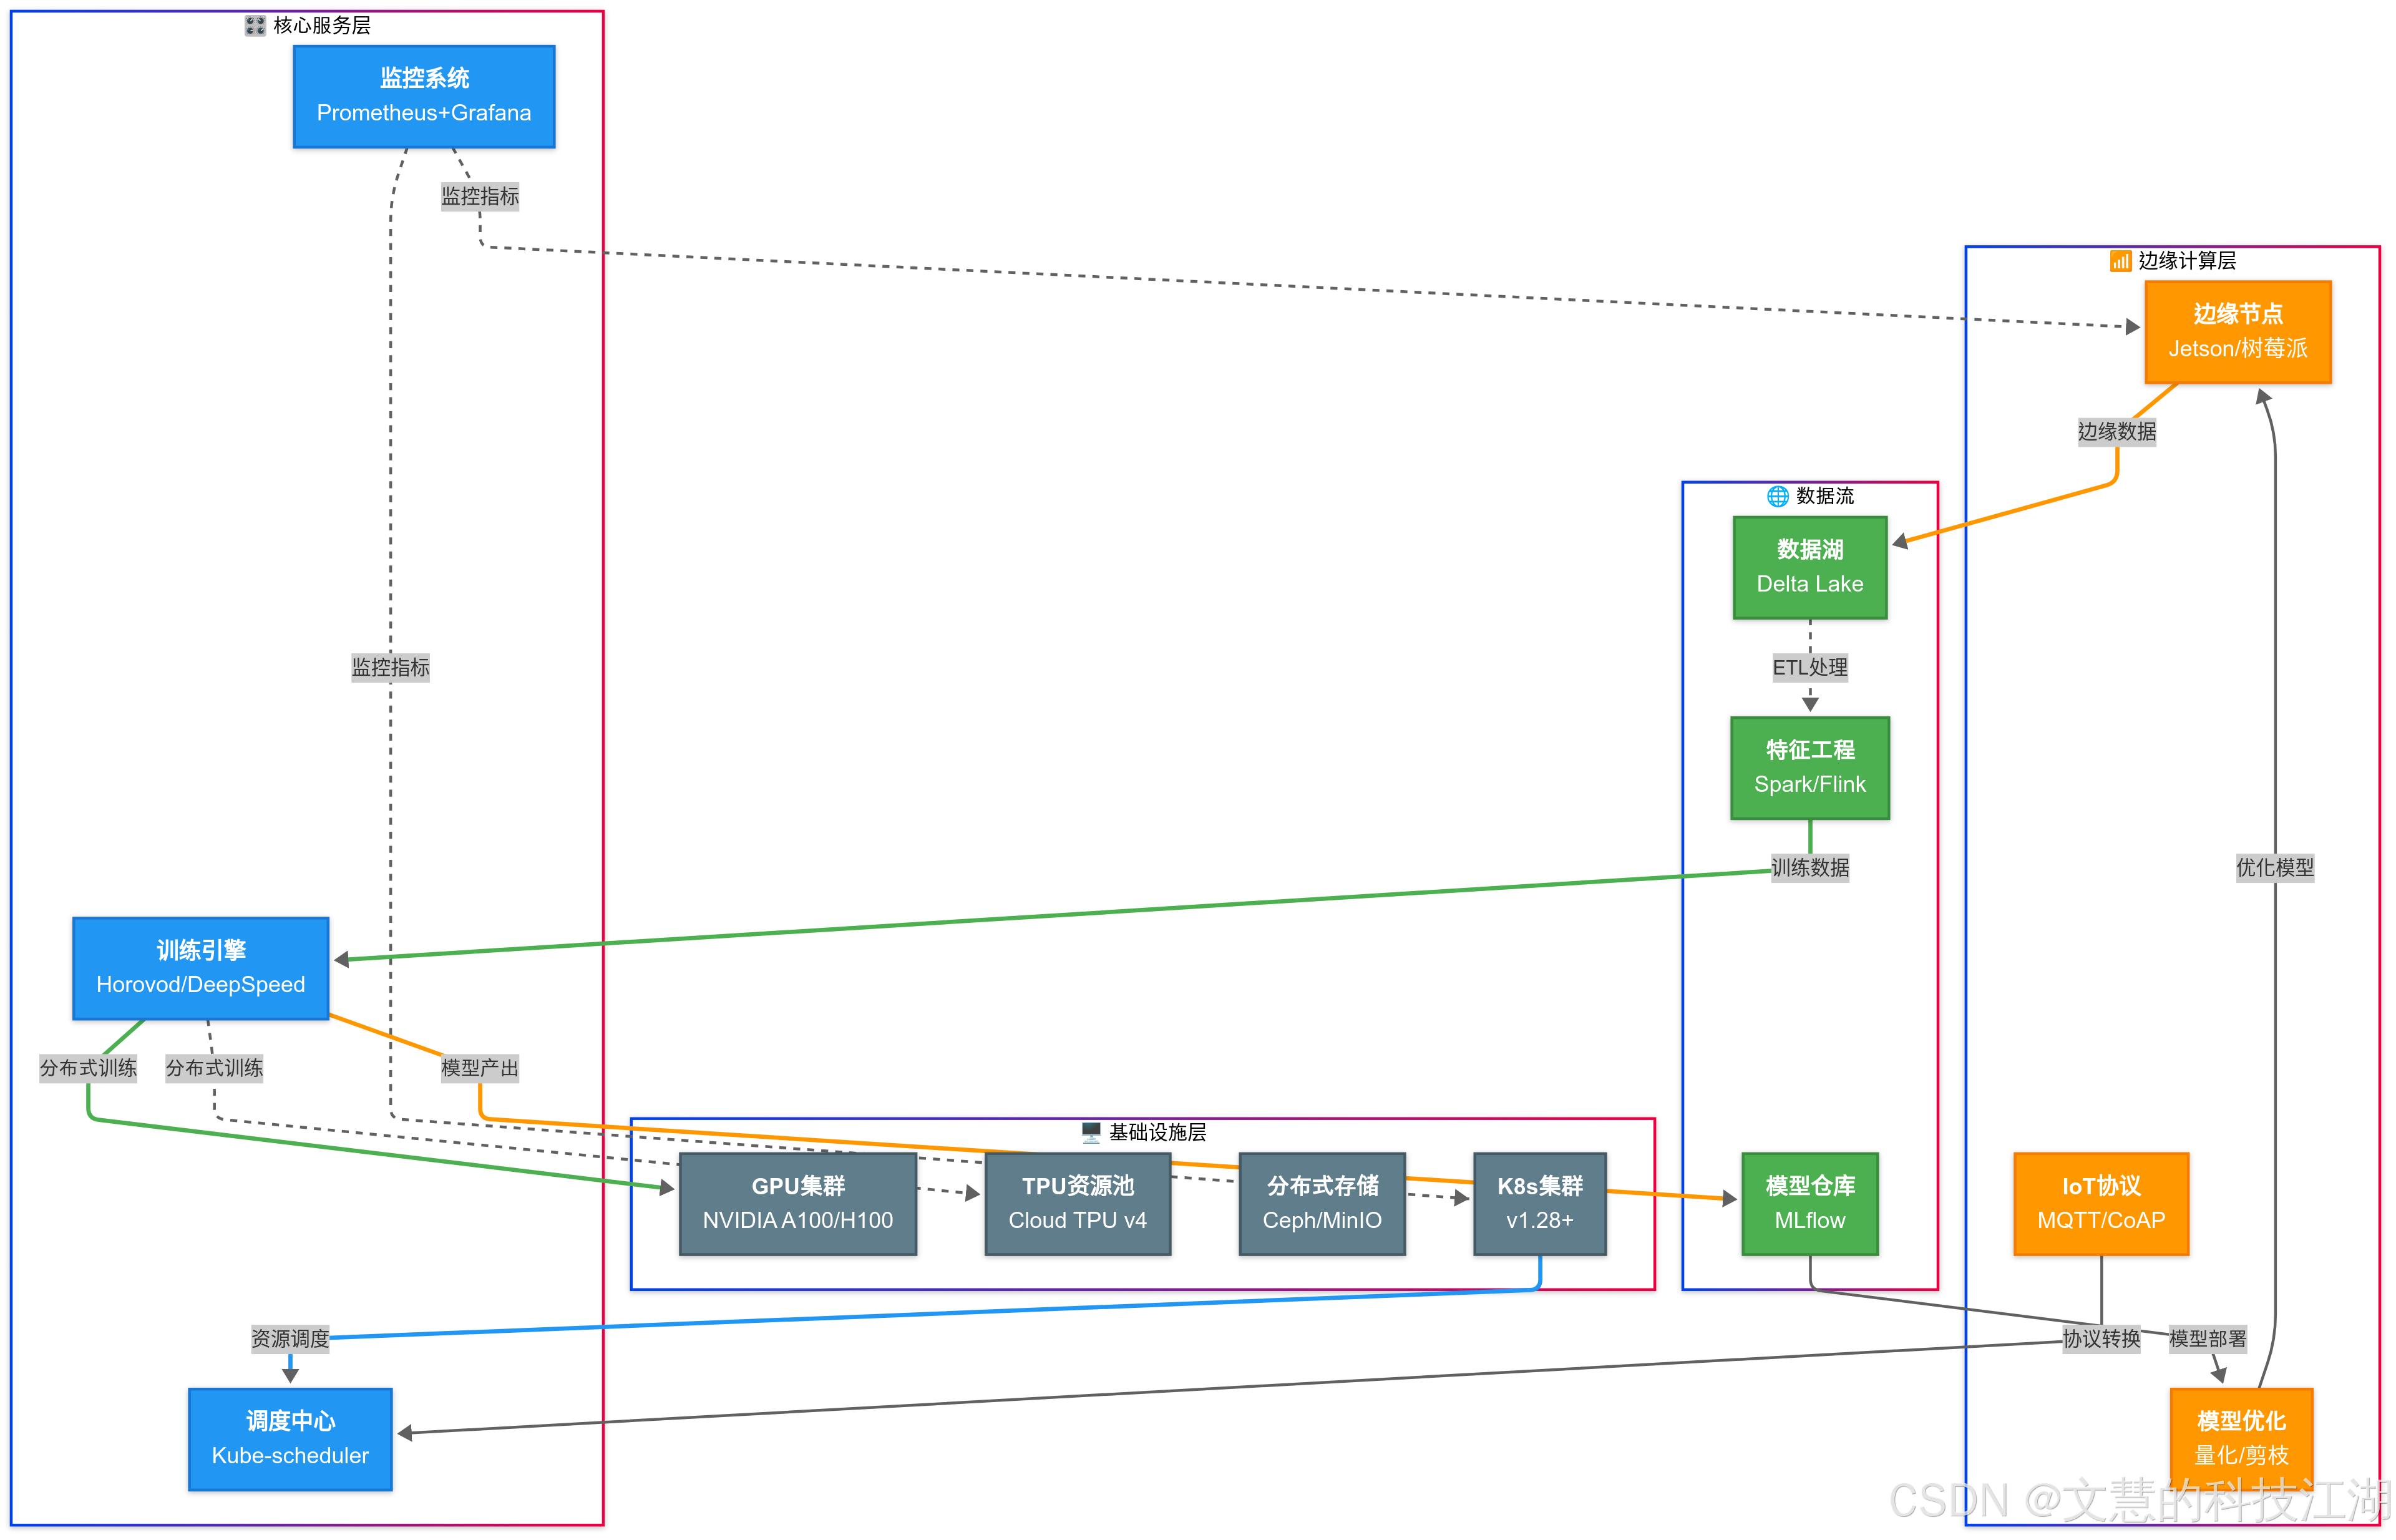Select the 边缘节点 Jetson node
This screenshot has height=1540, width=2396.
click(x=2238, y=332)
